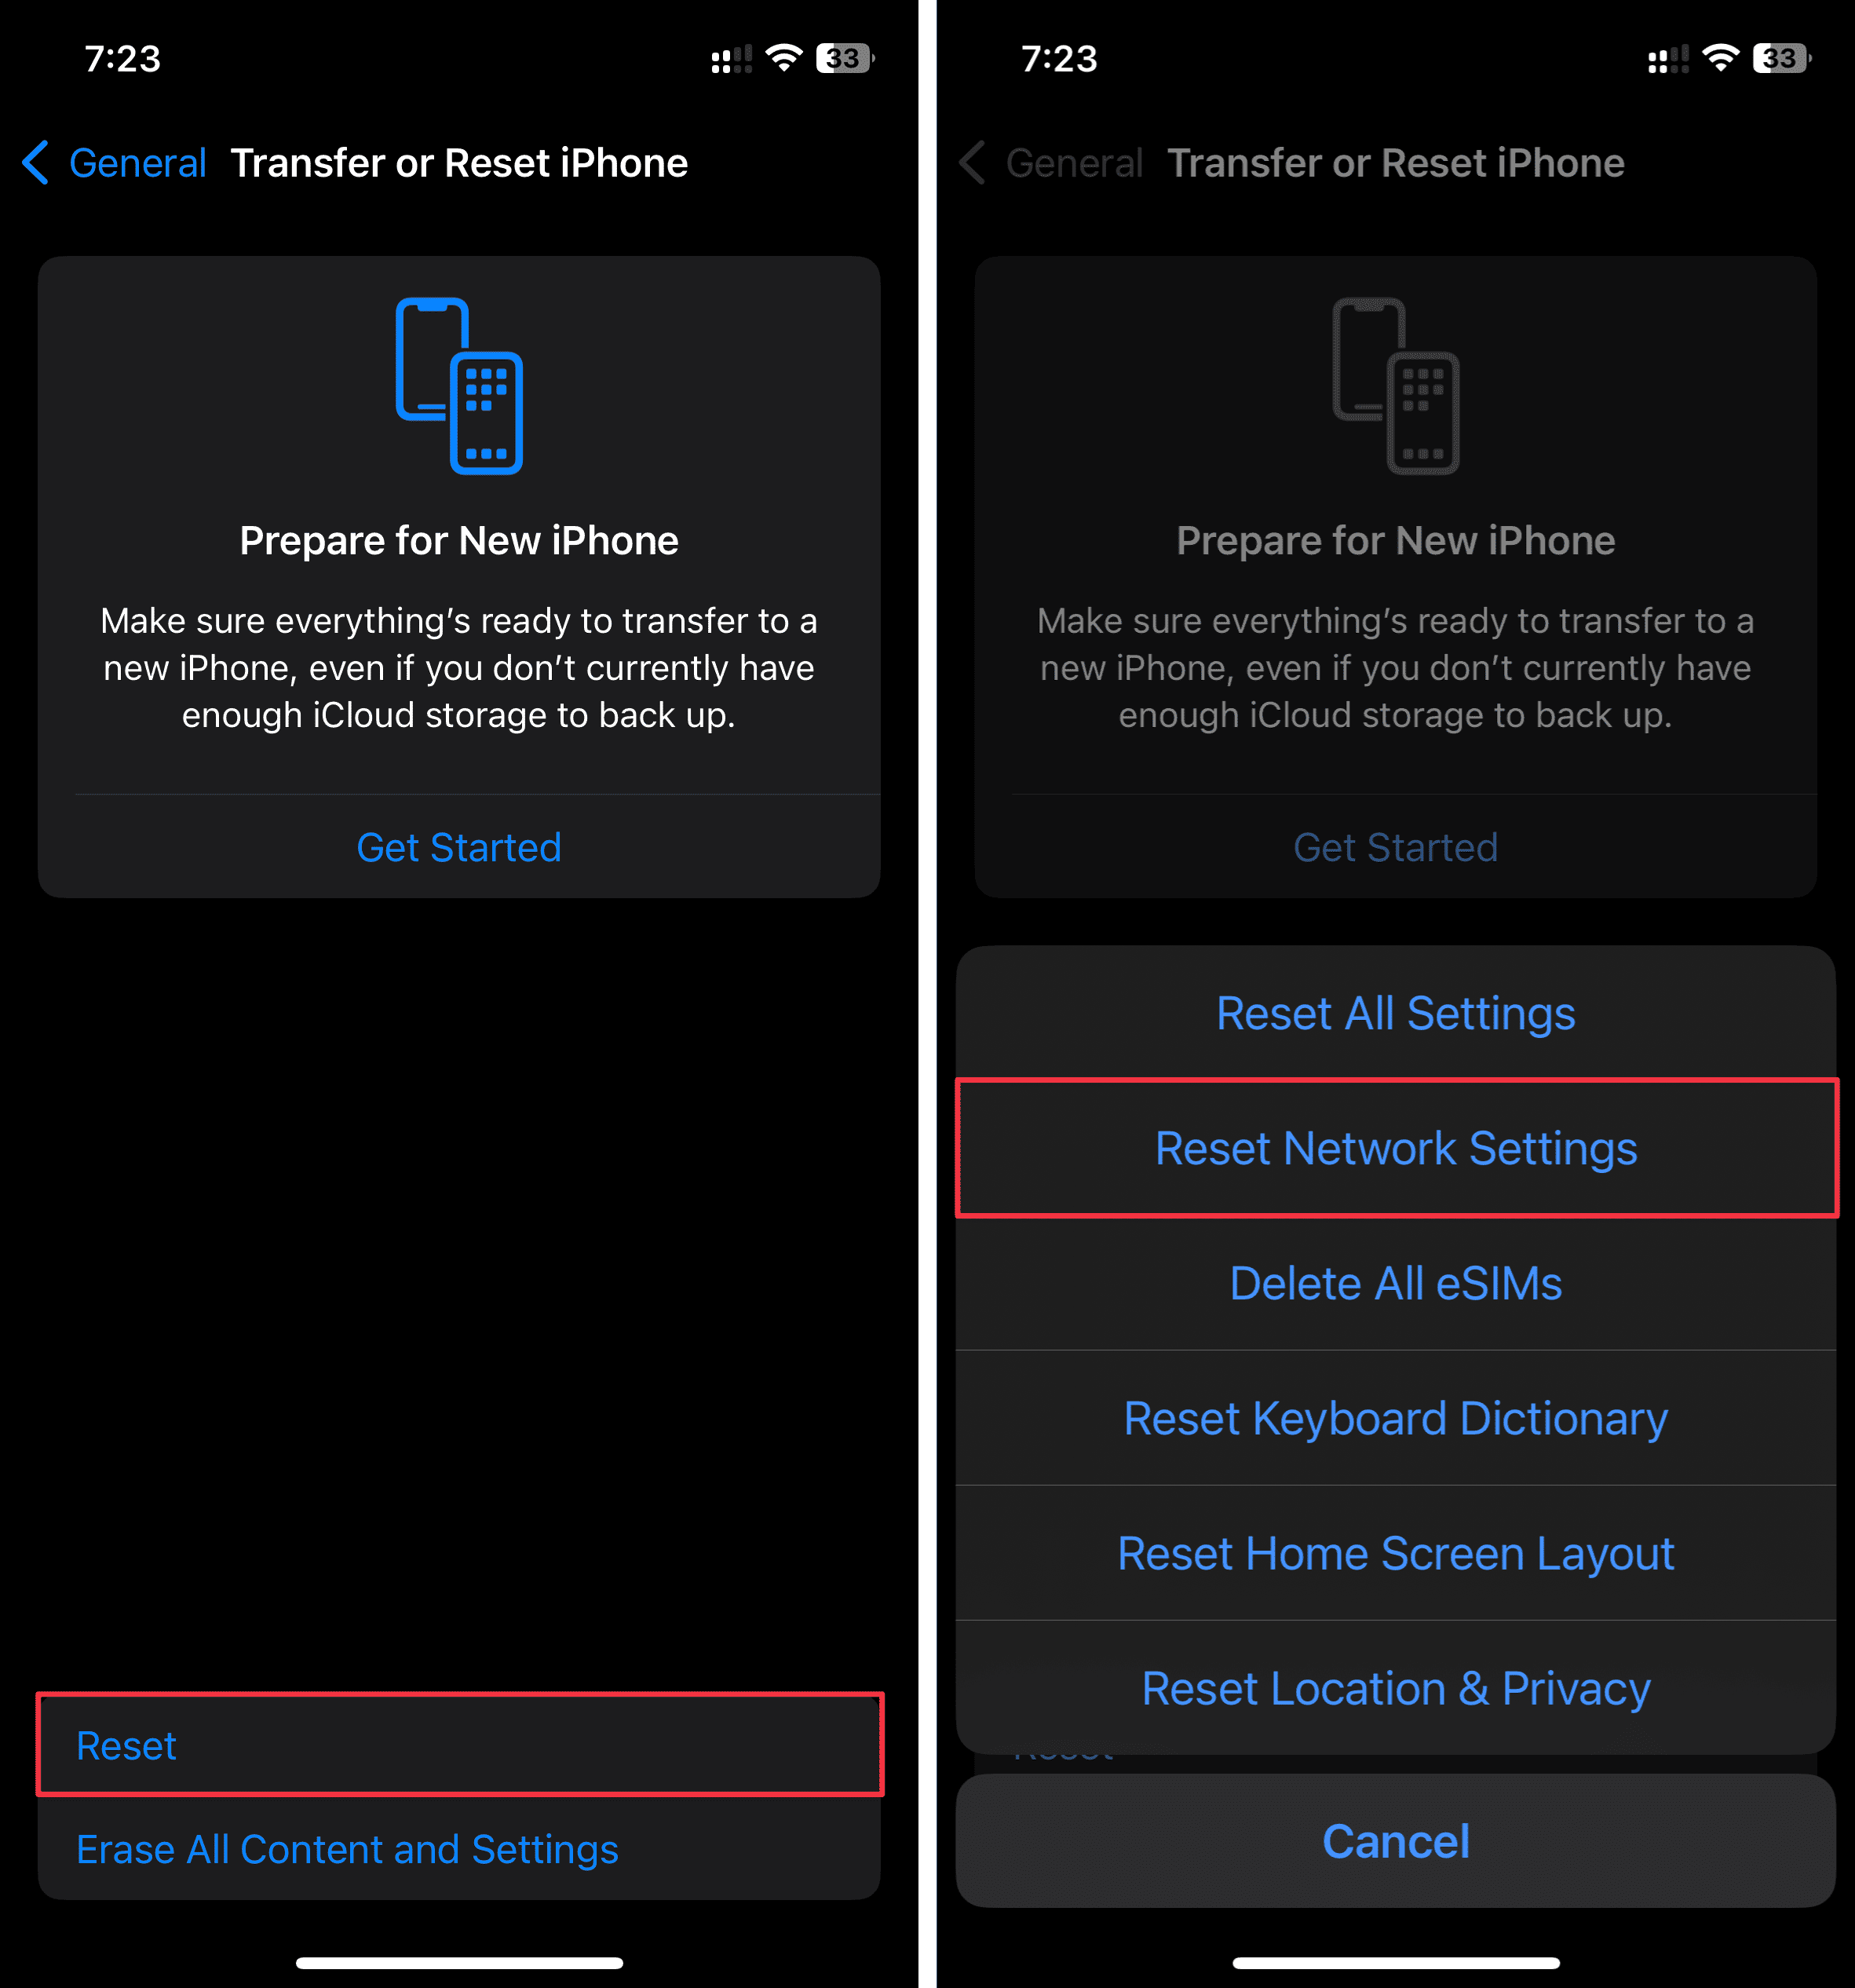Tap the Wi-Fi icon in right status bar
Image resolution: width=1855 pixels, height=1988 pixels.
click(1721, 58)
